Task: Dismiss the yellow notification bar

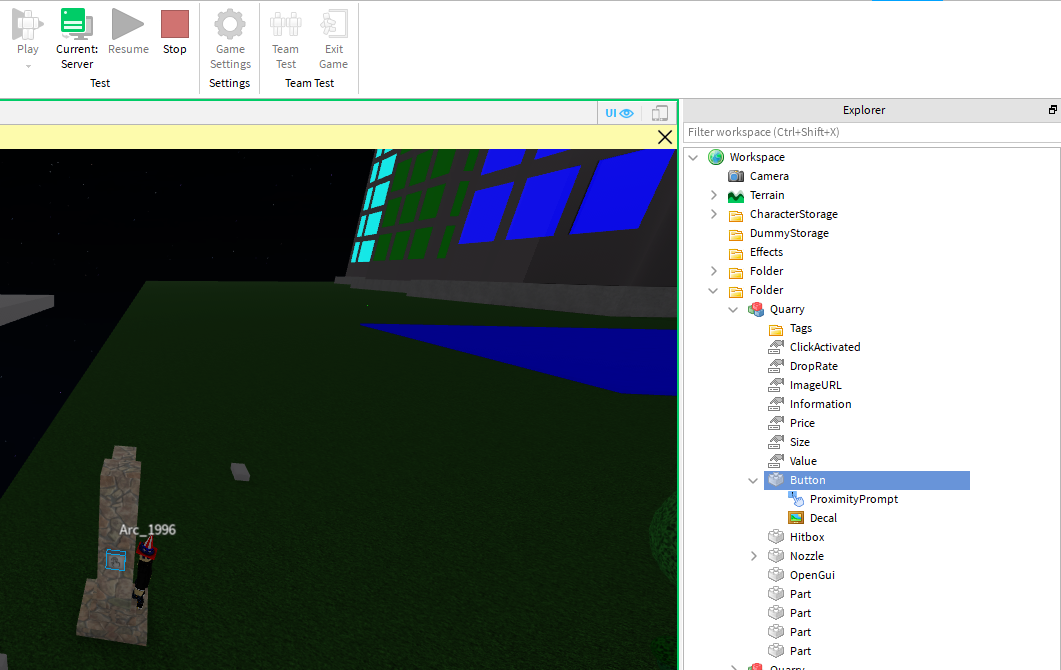Action: (664, 137)
